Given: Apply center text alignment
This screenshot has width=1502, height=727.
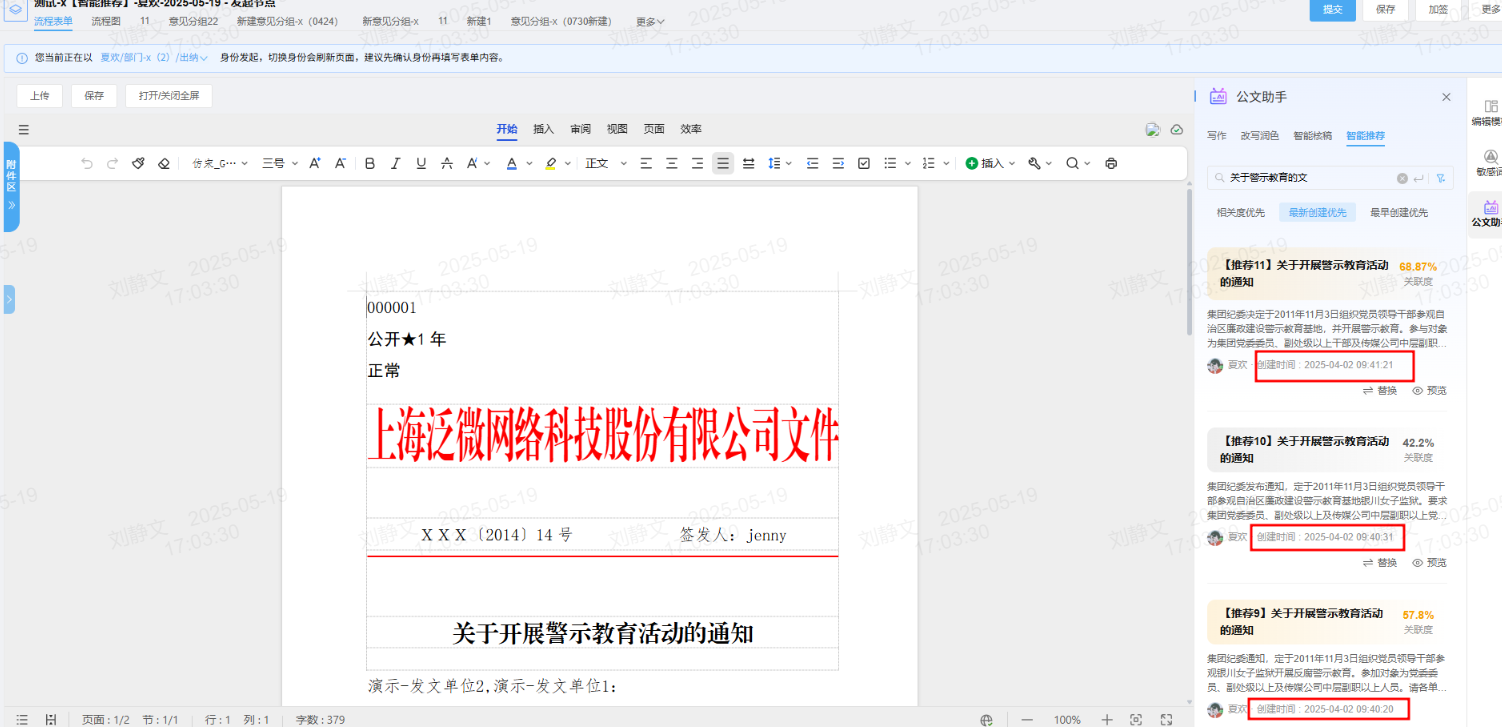Looking at the screenshot, I should 672,163.
